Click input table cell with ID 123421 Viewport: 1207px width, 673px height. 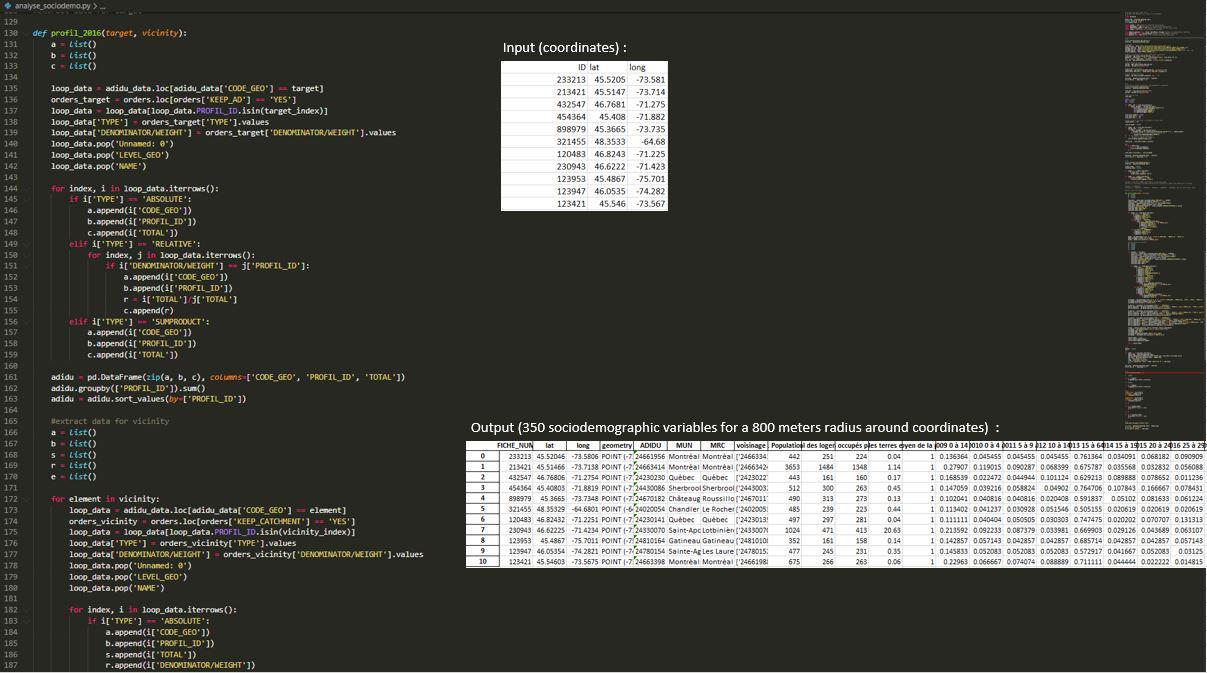570,204
